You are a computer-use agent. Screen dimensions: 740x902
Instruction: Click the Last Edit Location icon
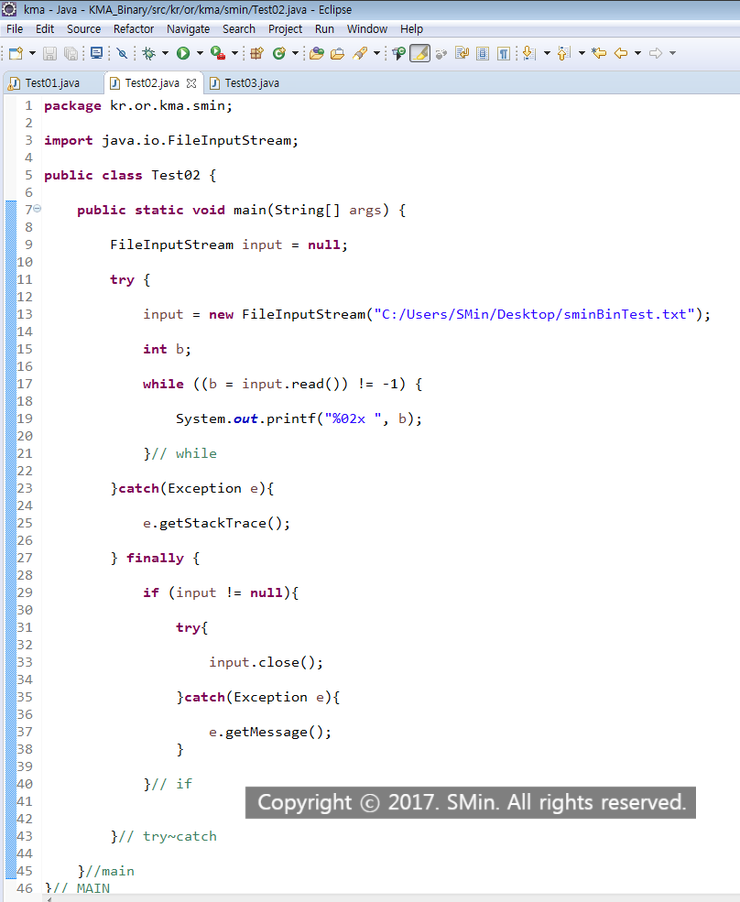click(x=599, y=53)
